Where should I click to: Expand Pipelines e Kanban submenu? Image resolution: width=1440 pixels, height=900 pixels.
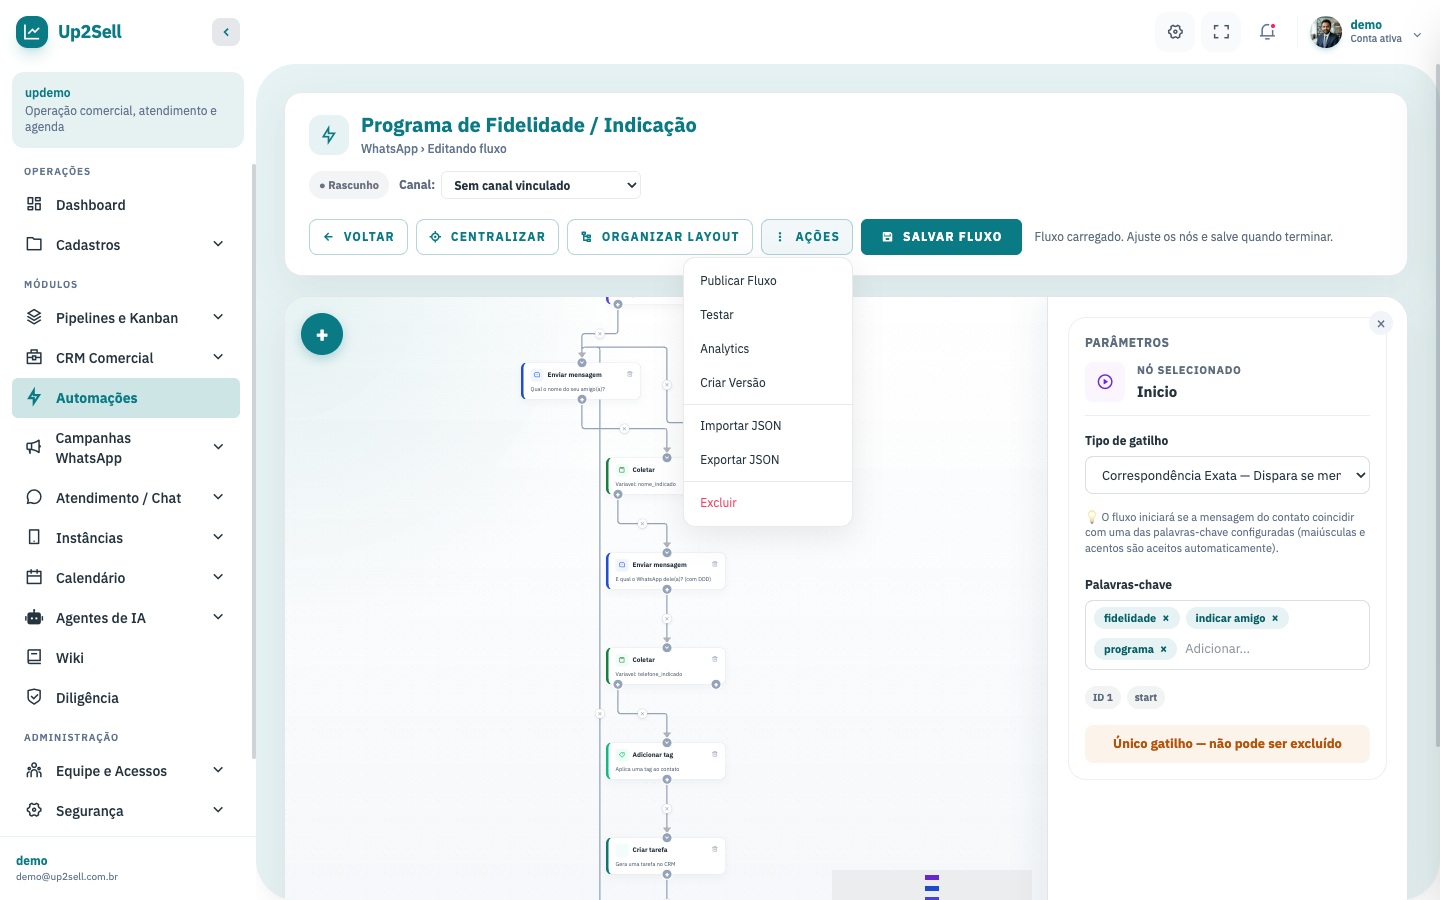point(218,317)
